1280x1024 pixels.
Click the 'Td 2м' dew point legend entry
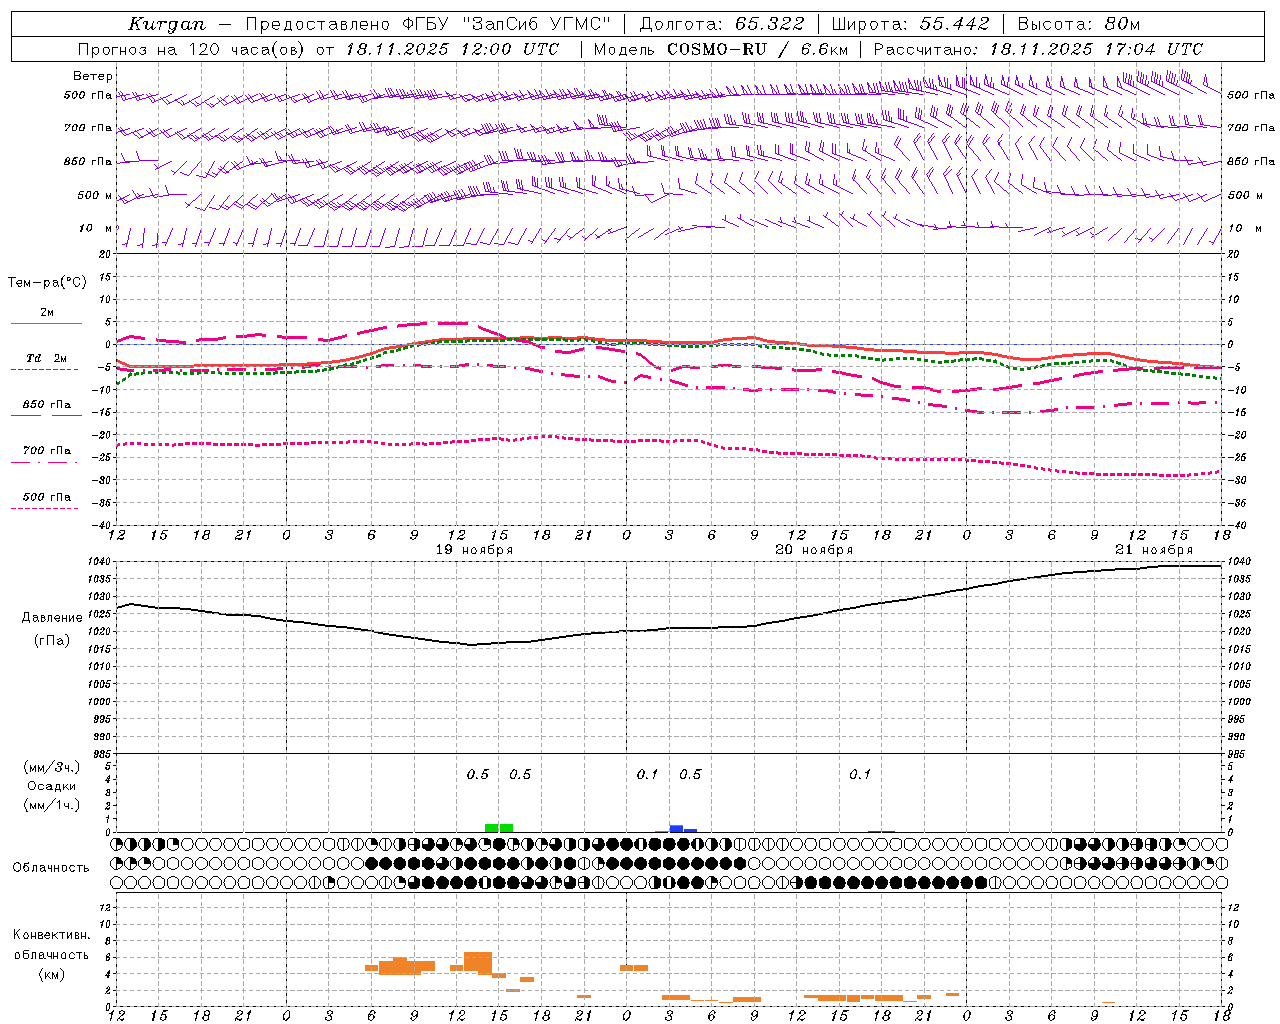click(47, 358)
